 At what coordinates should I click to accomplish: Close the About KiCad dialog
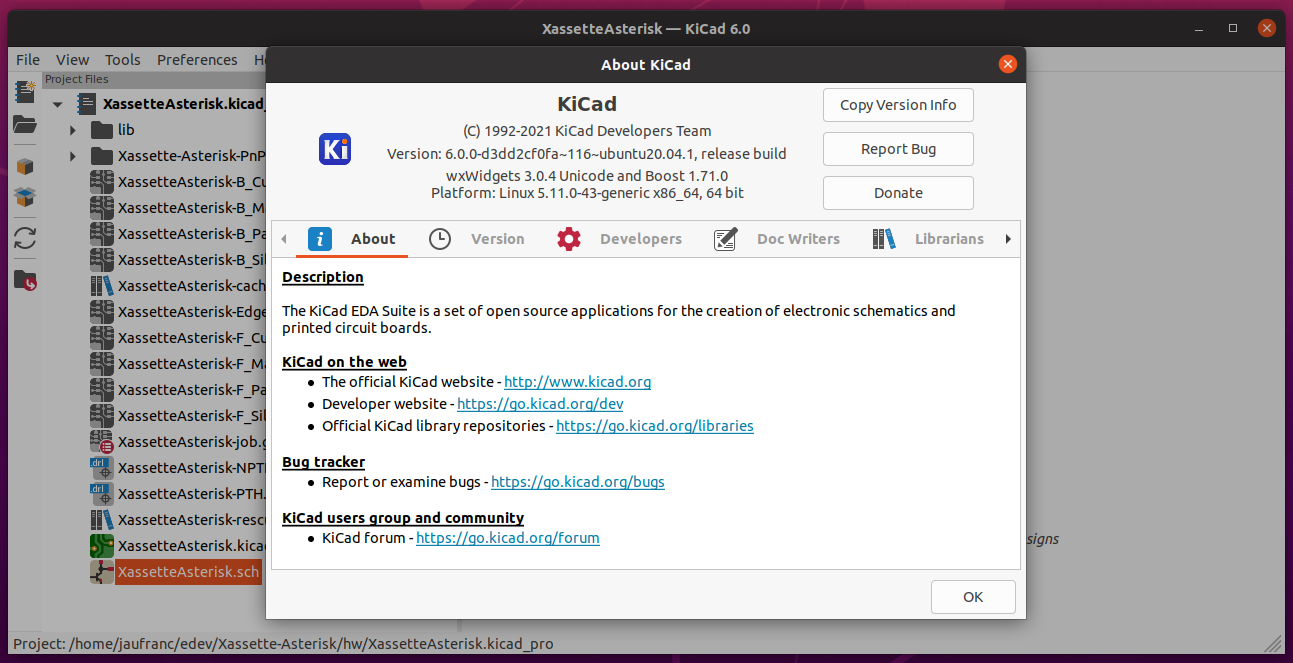[x=1008, y=65]
